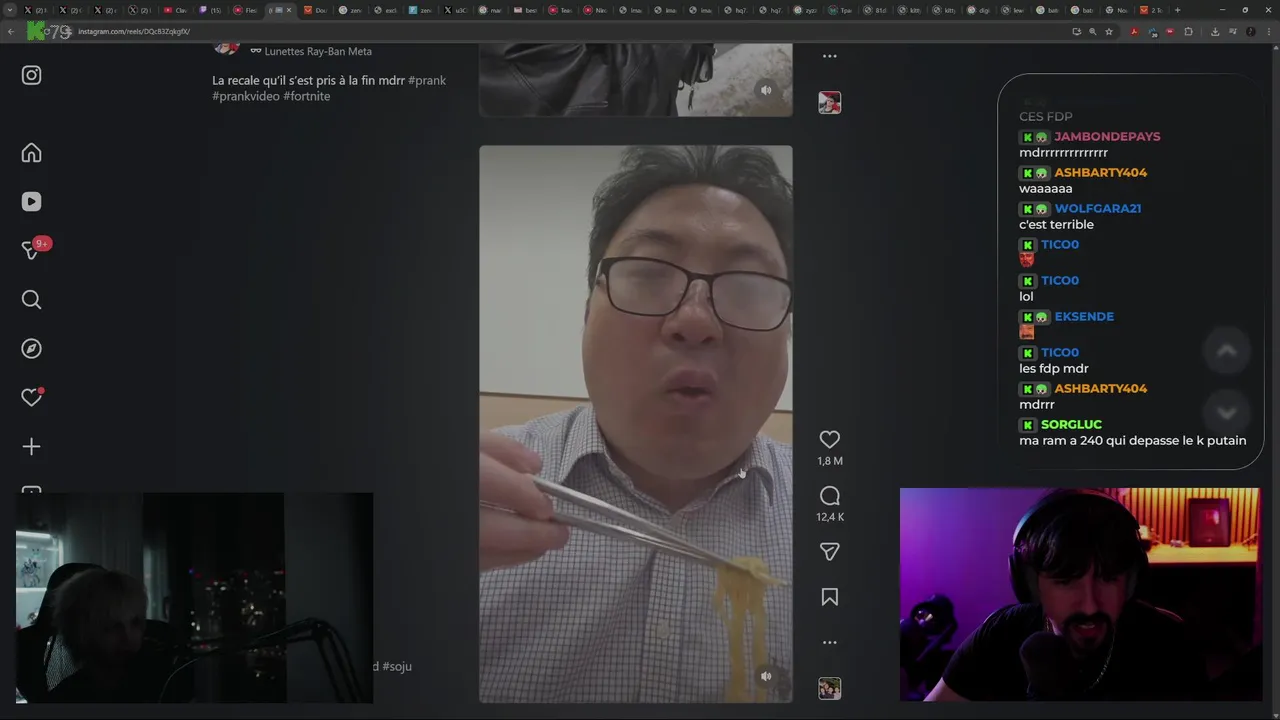
Task: Click chat username WOLFGARA21
Action: [x=1098, y=208]
